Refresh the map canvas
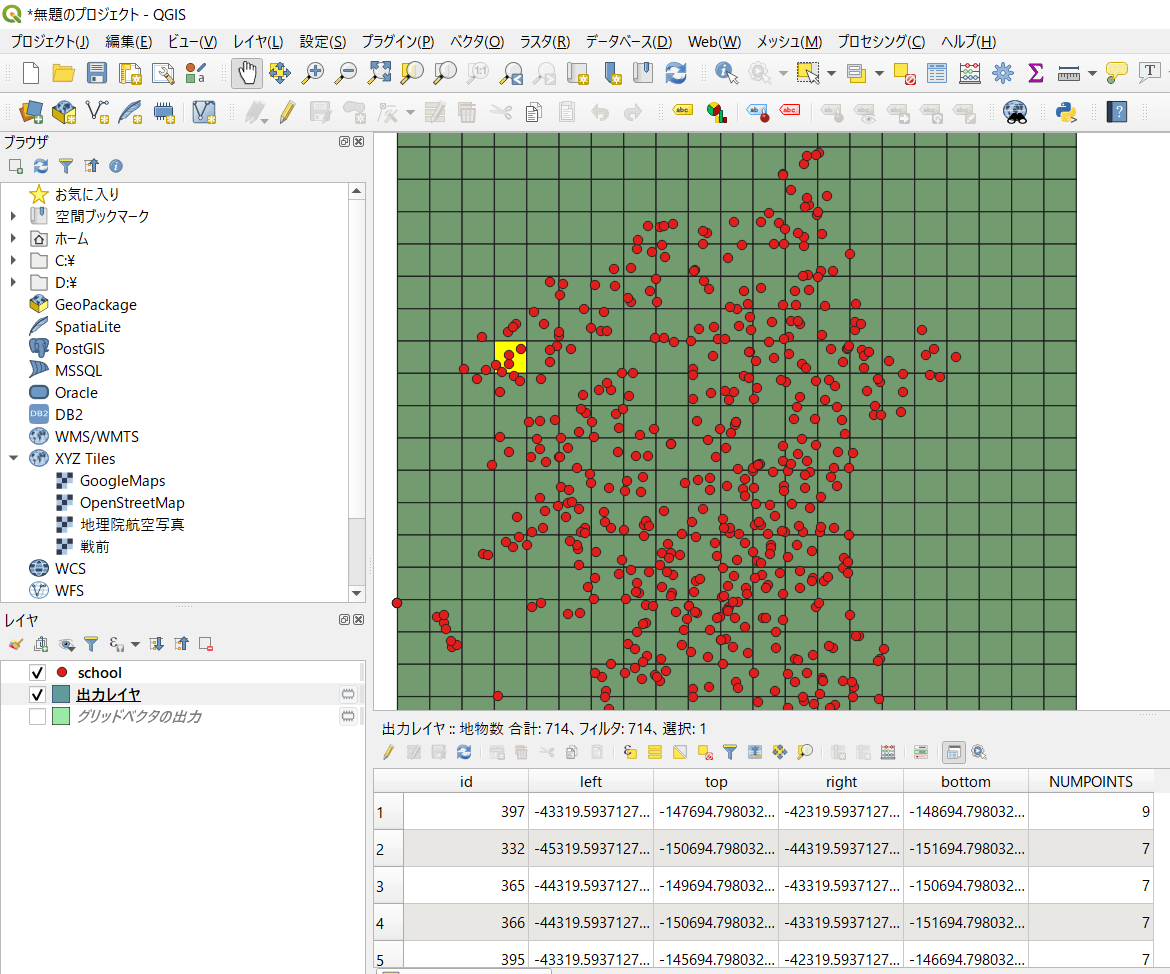 tap(676, 73)
